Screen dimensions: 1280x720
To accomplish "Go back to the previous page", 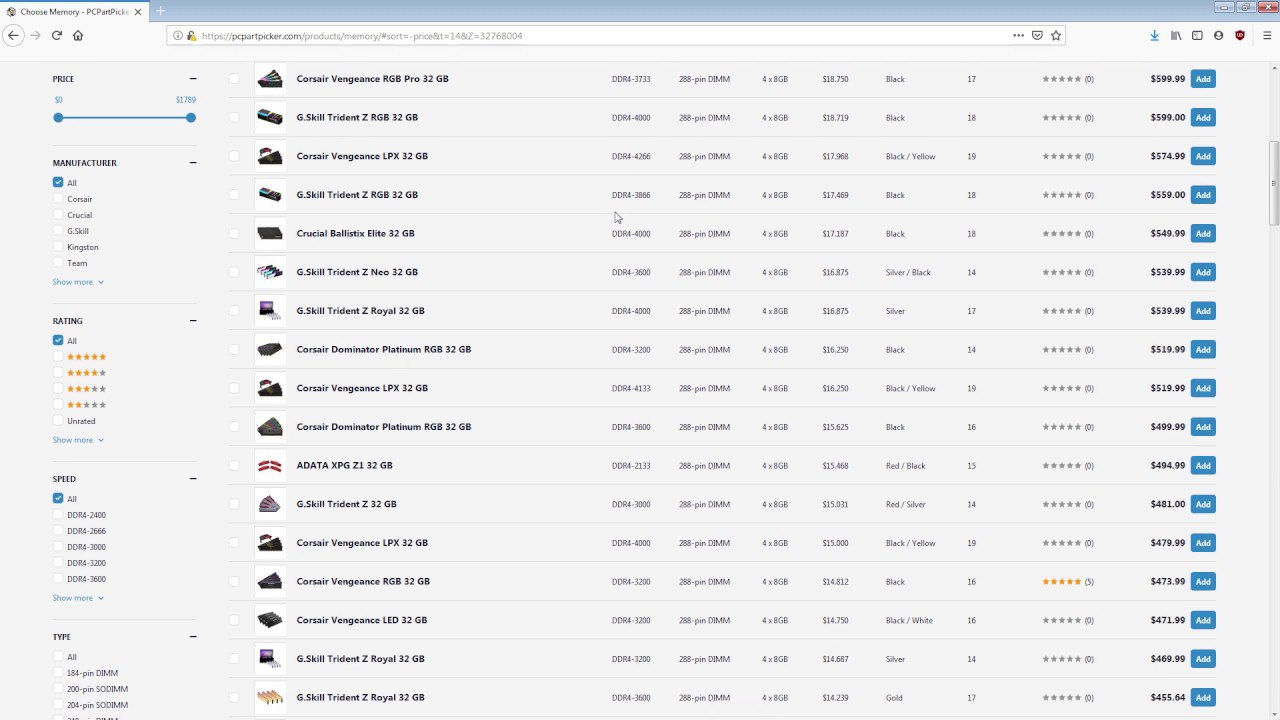I will [13, 35].
